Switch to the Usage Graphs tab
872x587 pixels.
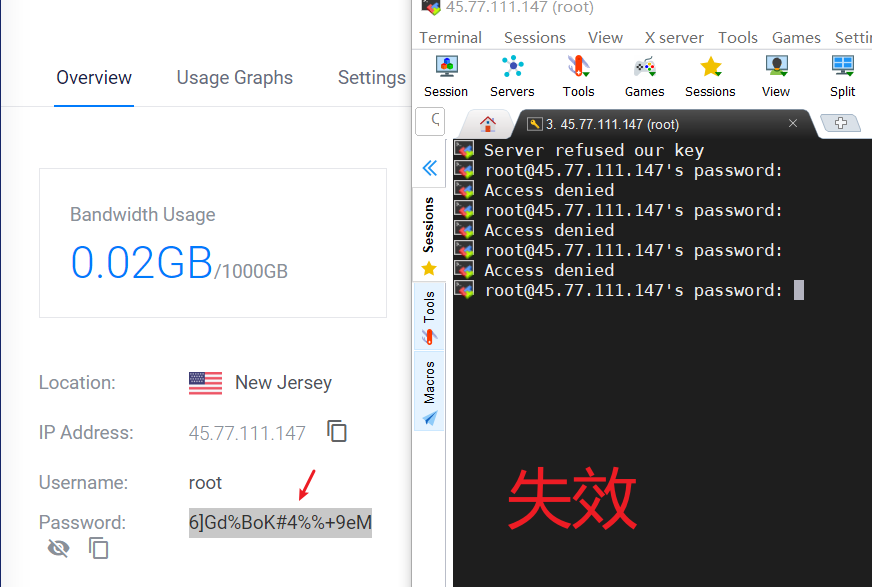point(235,78)
